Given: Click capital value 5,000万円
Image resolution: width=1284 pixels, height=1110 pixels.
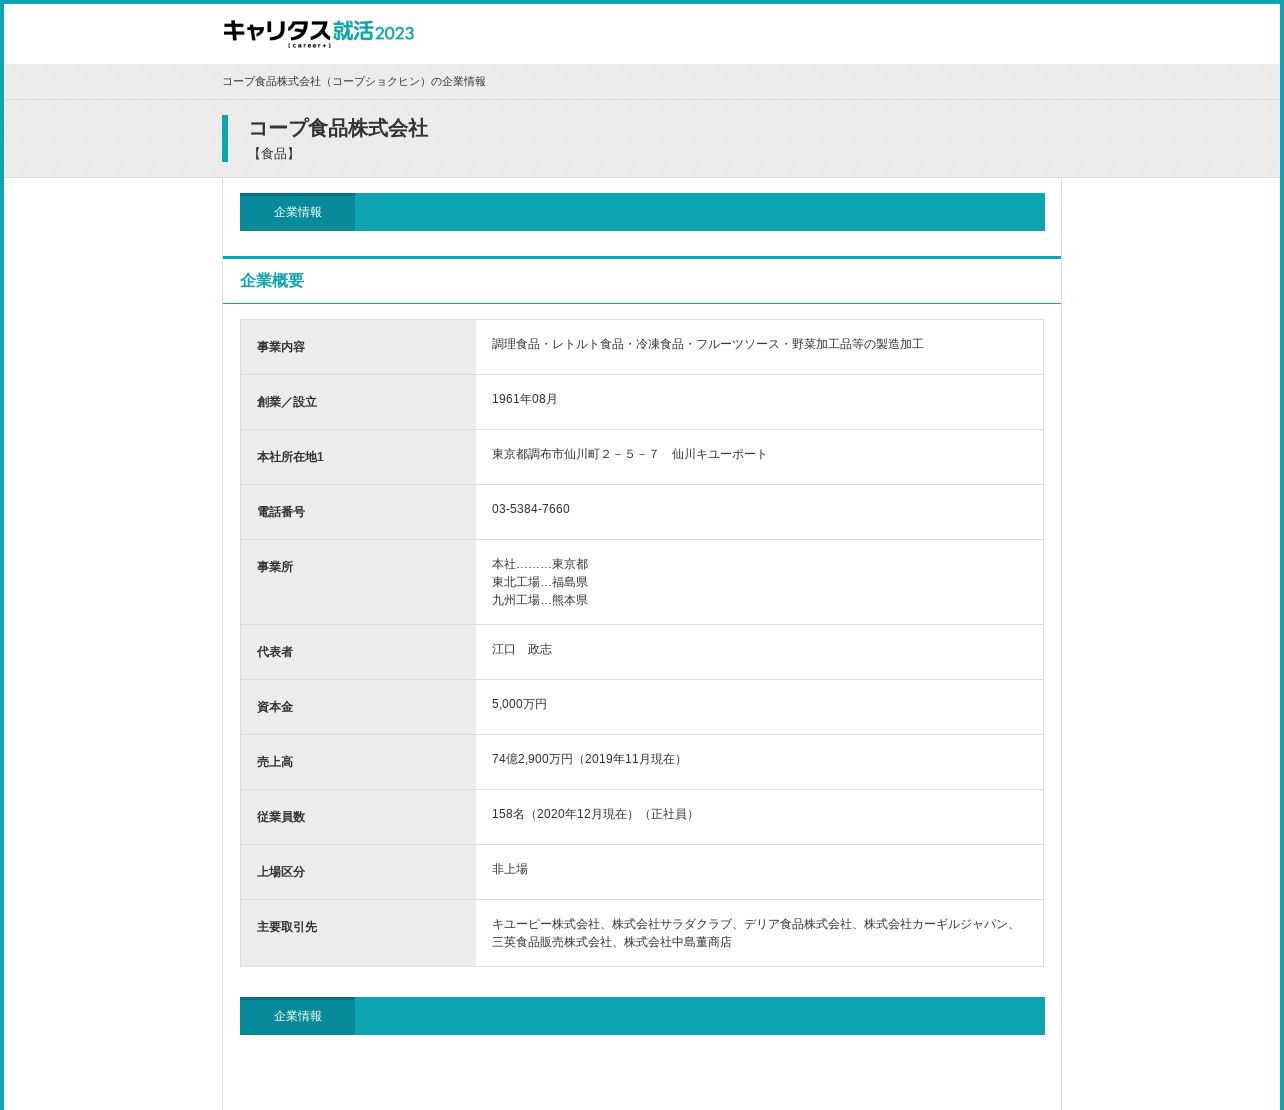Looking at the screenshot, I should tap(520, 704).
